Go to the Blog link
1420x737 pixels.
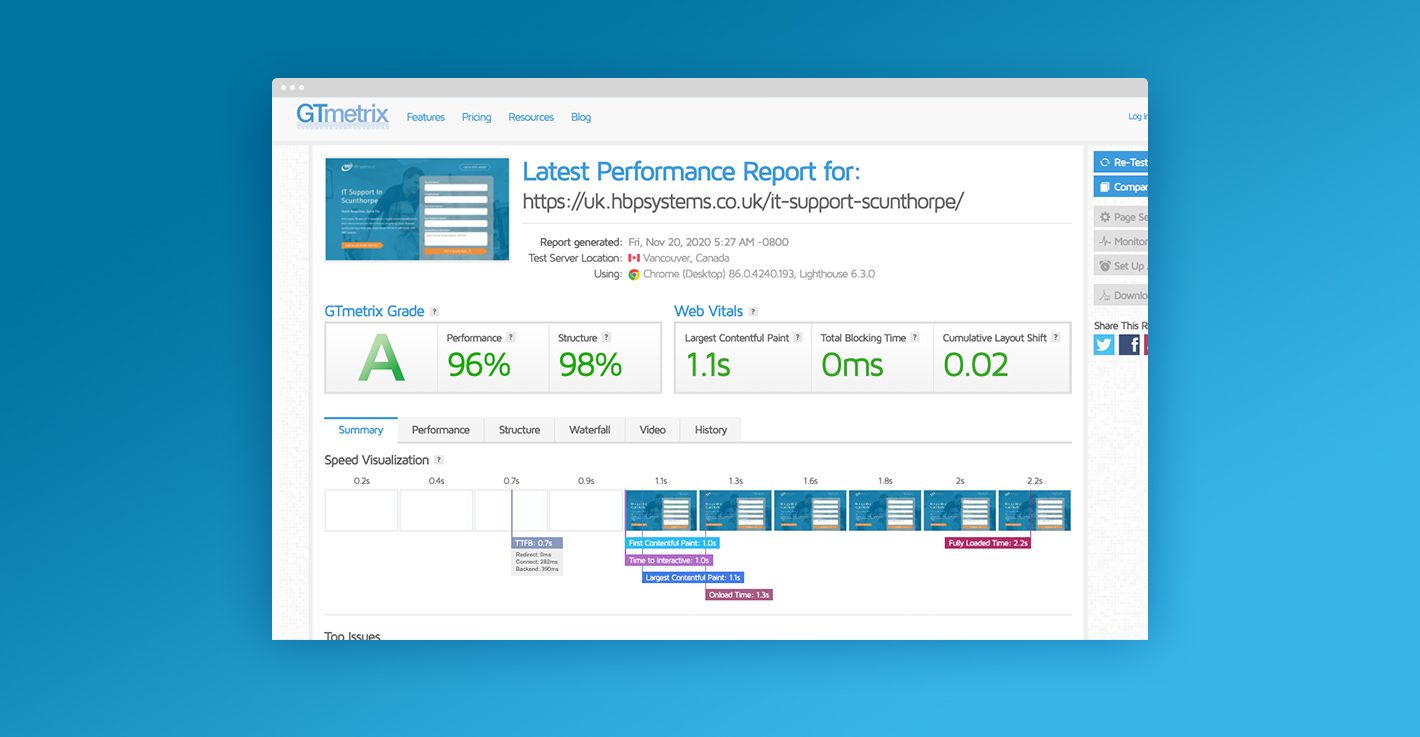point(580,117)
